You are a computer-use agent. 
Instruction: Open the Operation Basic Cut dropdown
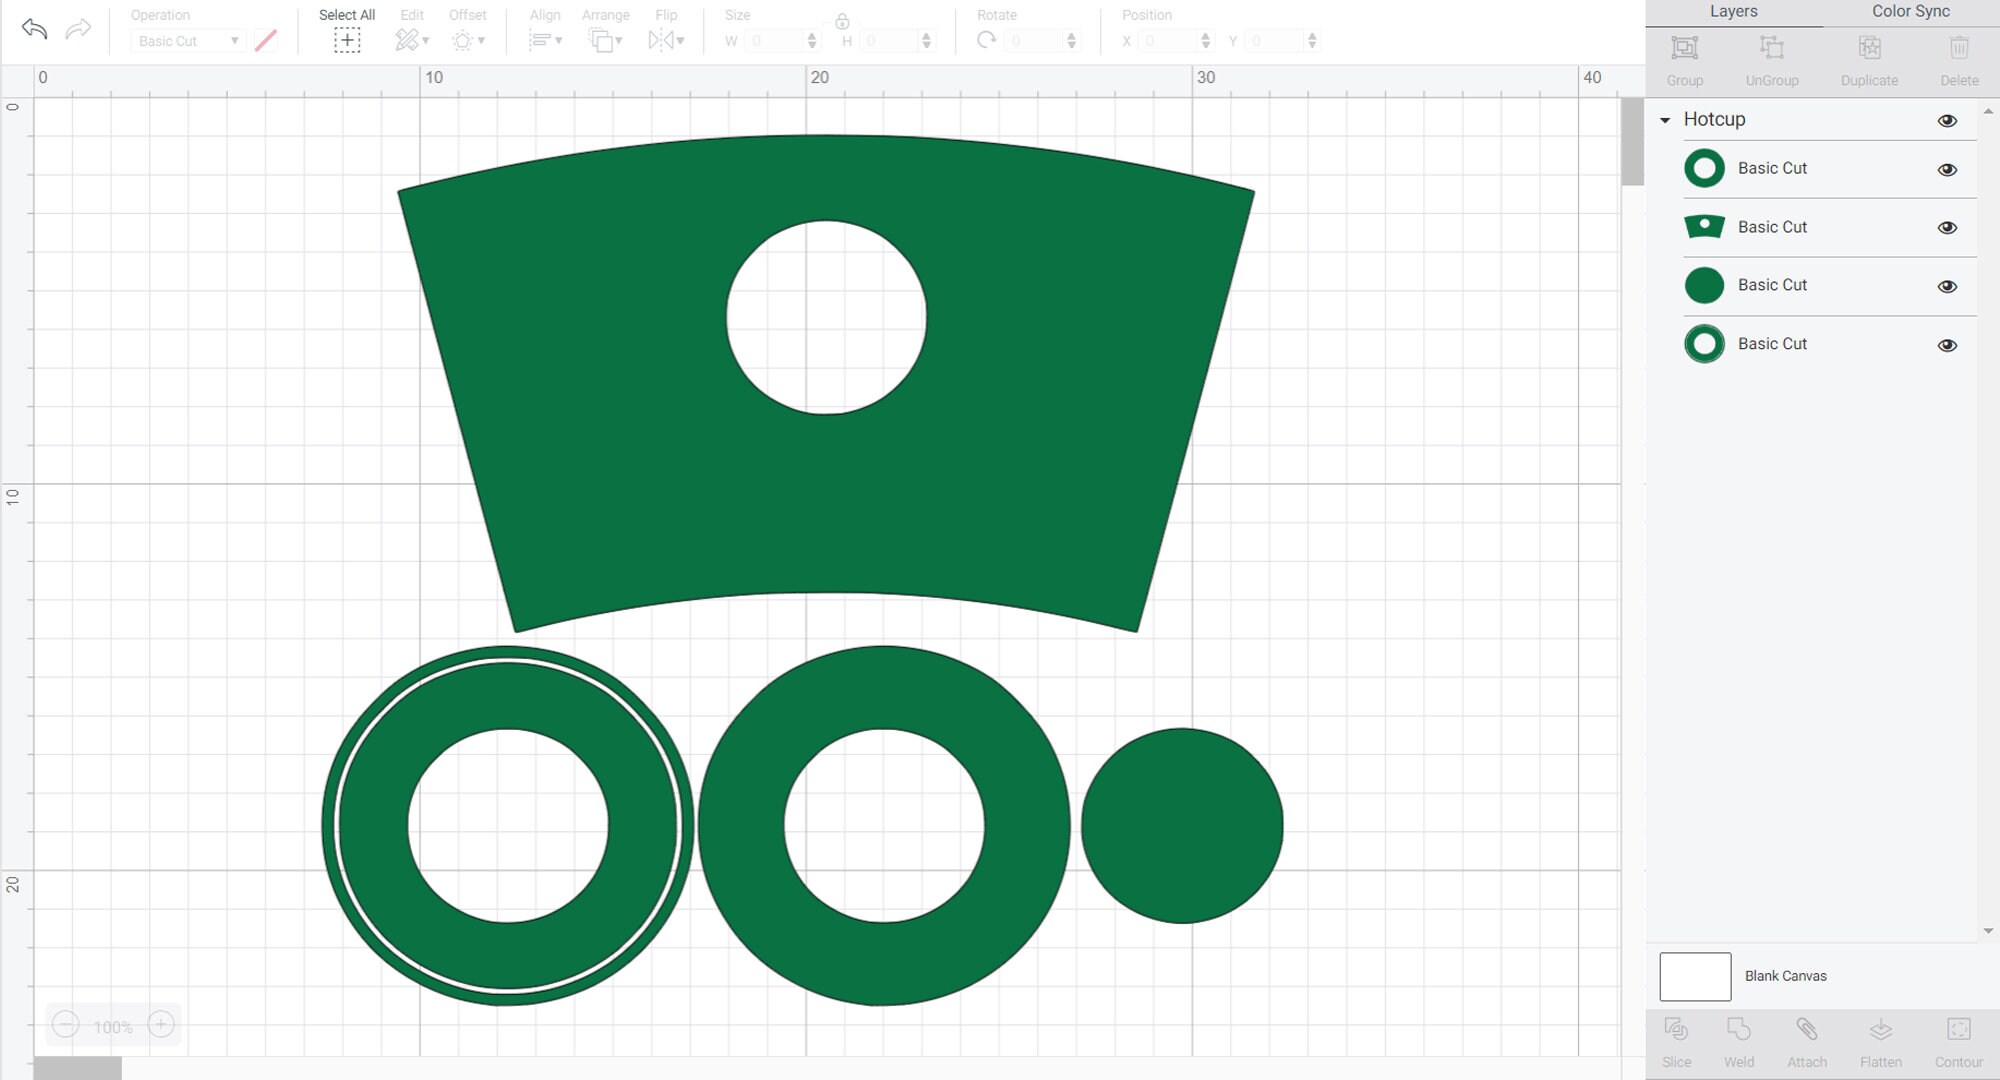(x=188, y=41)
